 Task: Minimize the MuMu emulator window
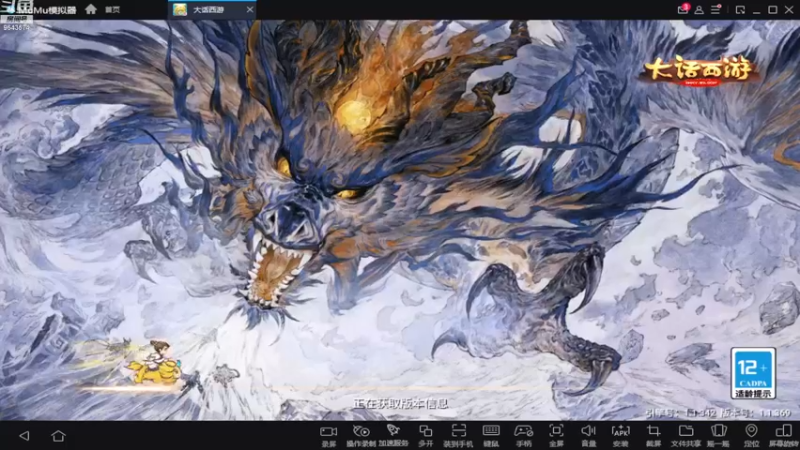click(x=757, y=10)
